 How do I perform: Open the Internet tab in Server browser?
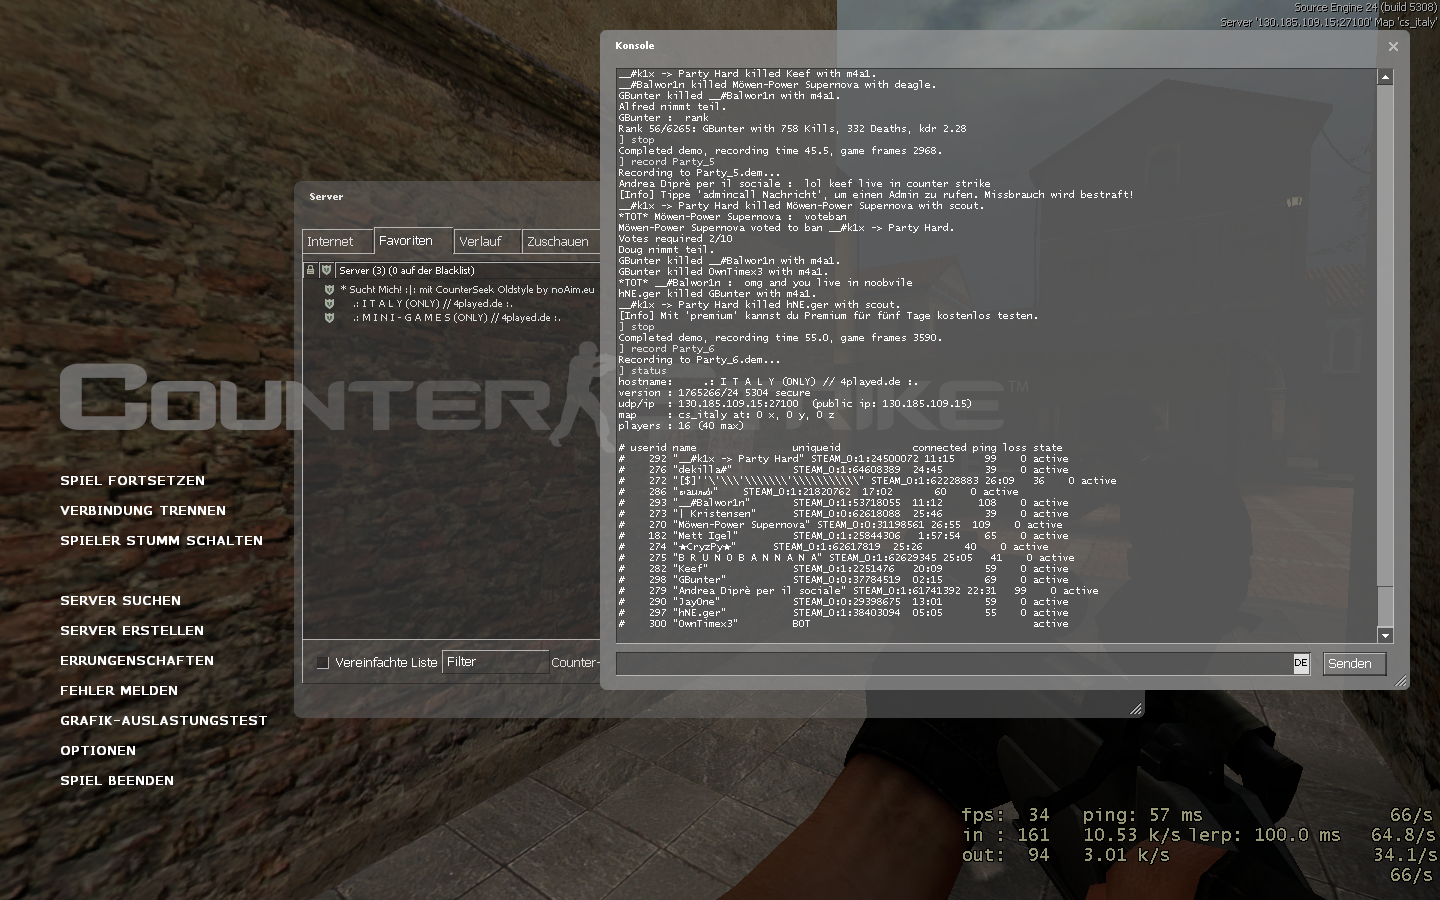(338, 241)
